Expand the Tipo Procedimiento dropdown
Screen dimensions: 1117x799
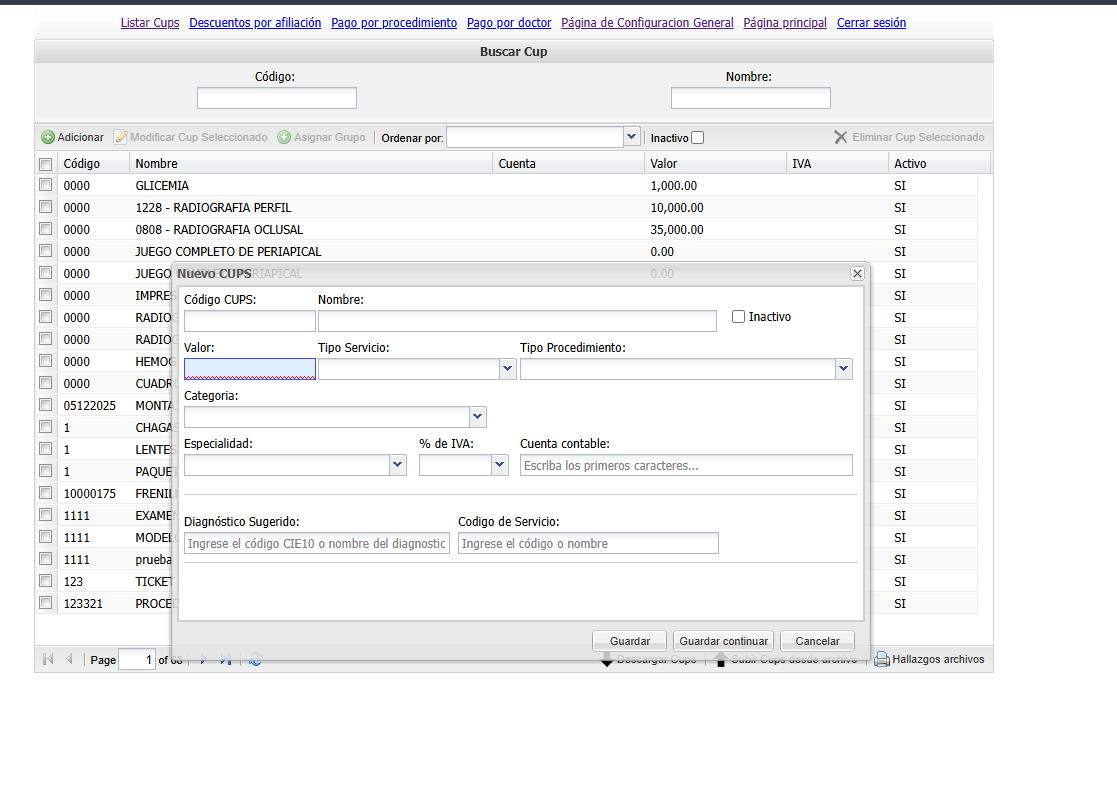pos(843,369)
